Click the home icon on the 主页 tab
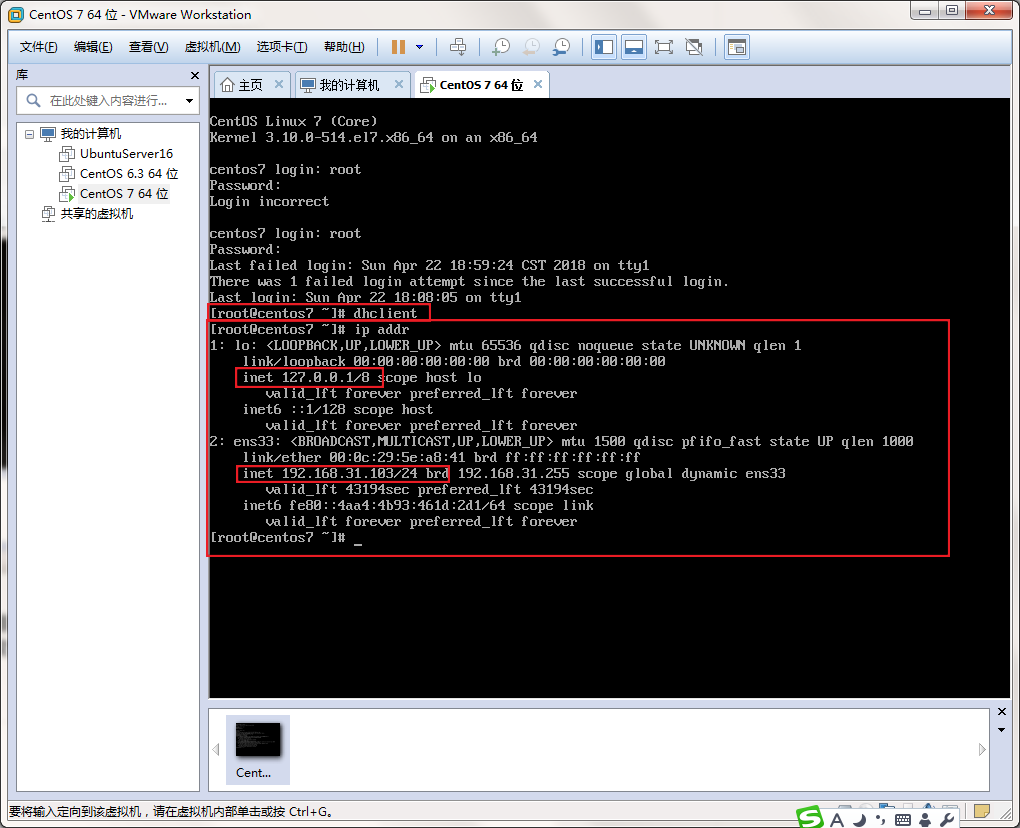Viewport: 1020px width, 828px height. 227,85
